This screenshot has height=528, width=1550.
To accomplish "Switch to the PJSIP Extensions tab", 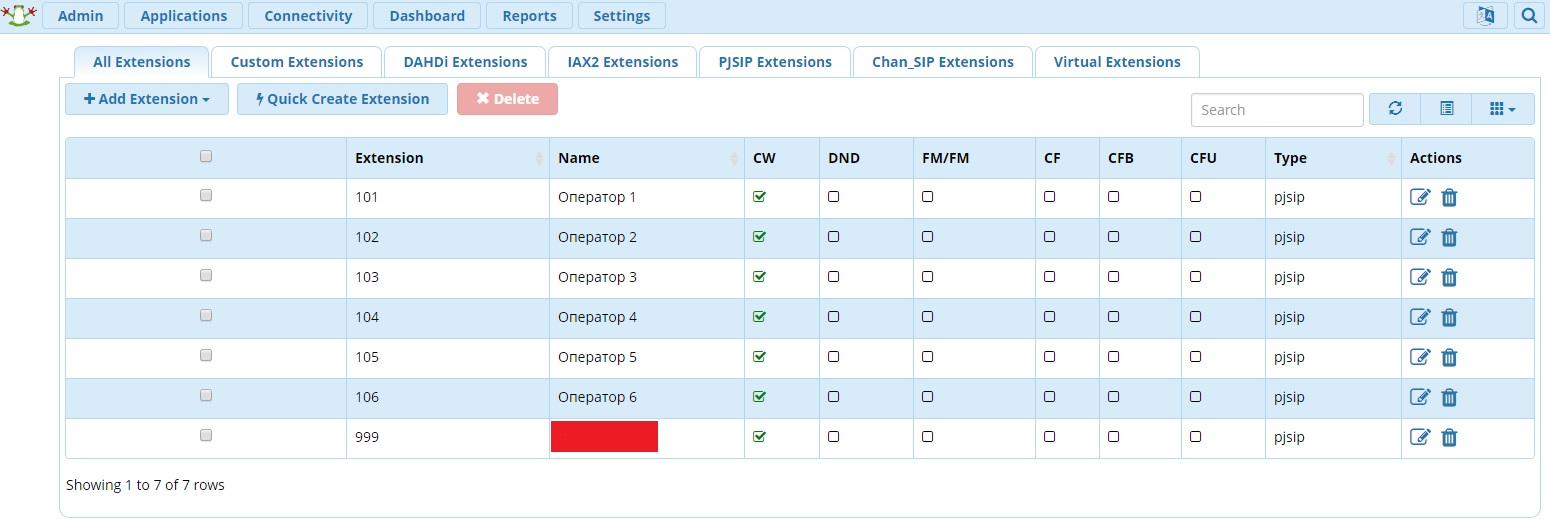I will click(775, 62).
